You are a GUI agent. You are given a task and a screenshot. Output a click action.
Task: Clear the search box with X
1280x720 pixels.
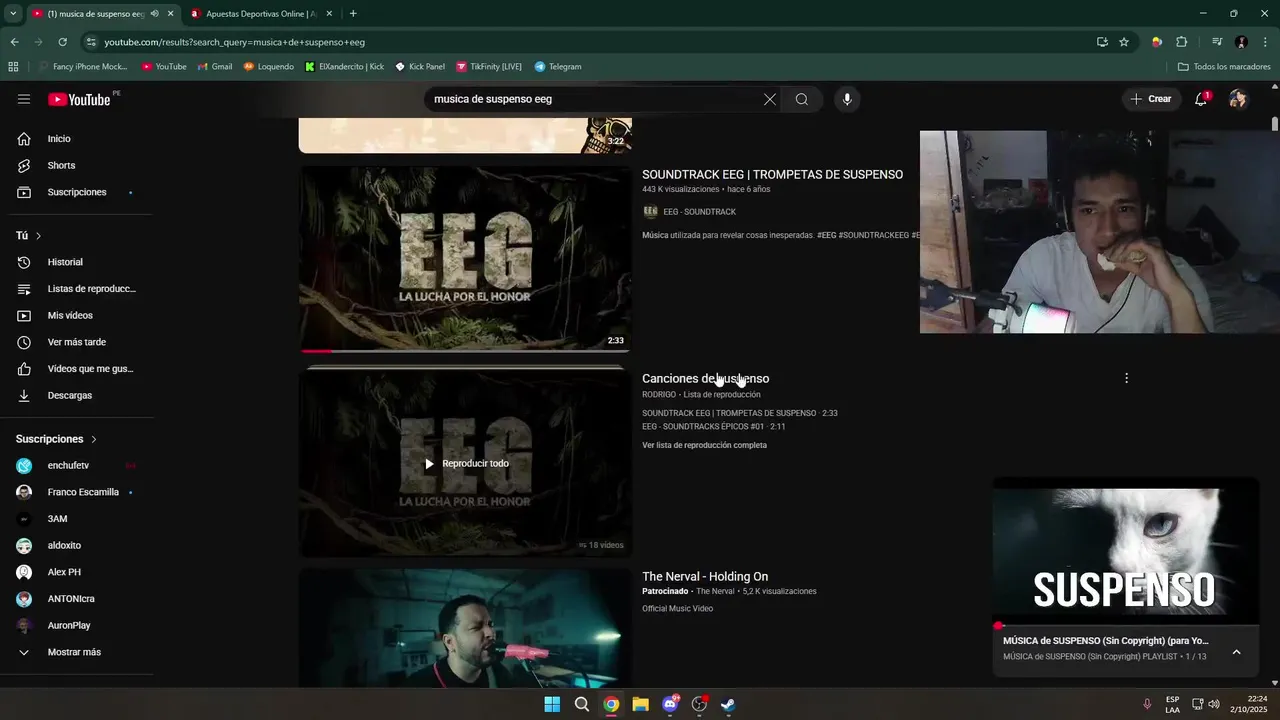click(770, 99)
